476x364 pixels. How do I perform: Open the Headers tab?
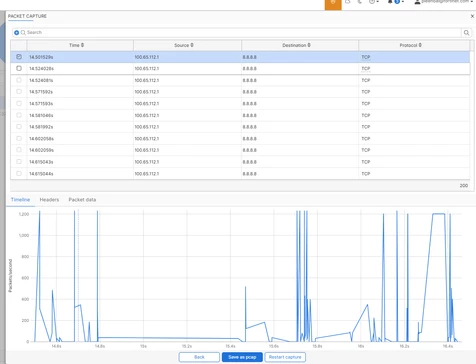pyautogui.click(x=49, y=200)
